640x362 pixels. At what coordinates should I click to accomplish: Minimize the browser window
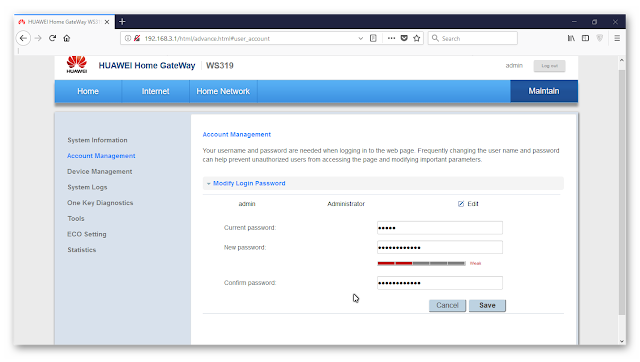point(574,22)
